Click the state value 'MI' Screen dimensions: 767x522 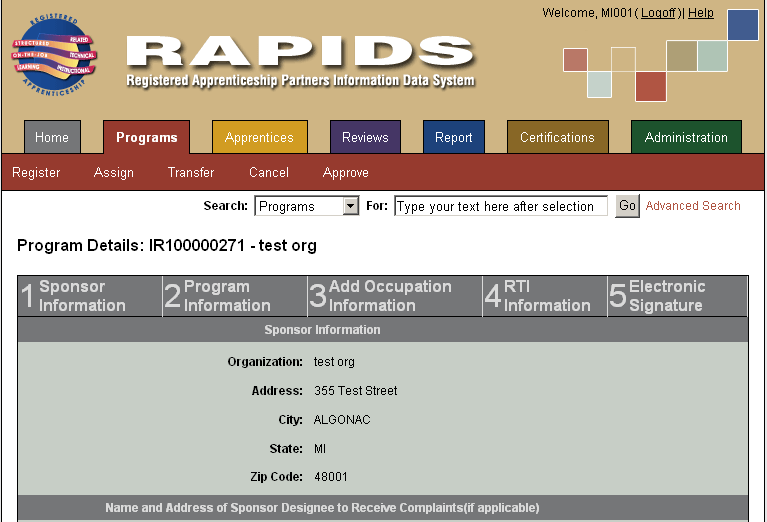pos(320,449)
